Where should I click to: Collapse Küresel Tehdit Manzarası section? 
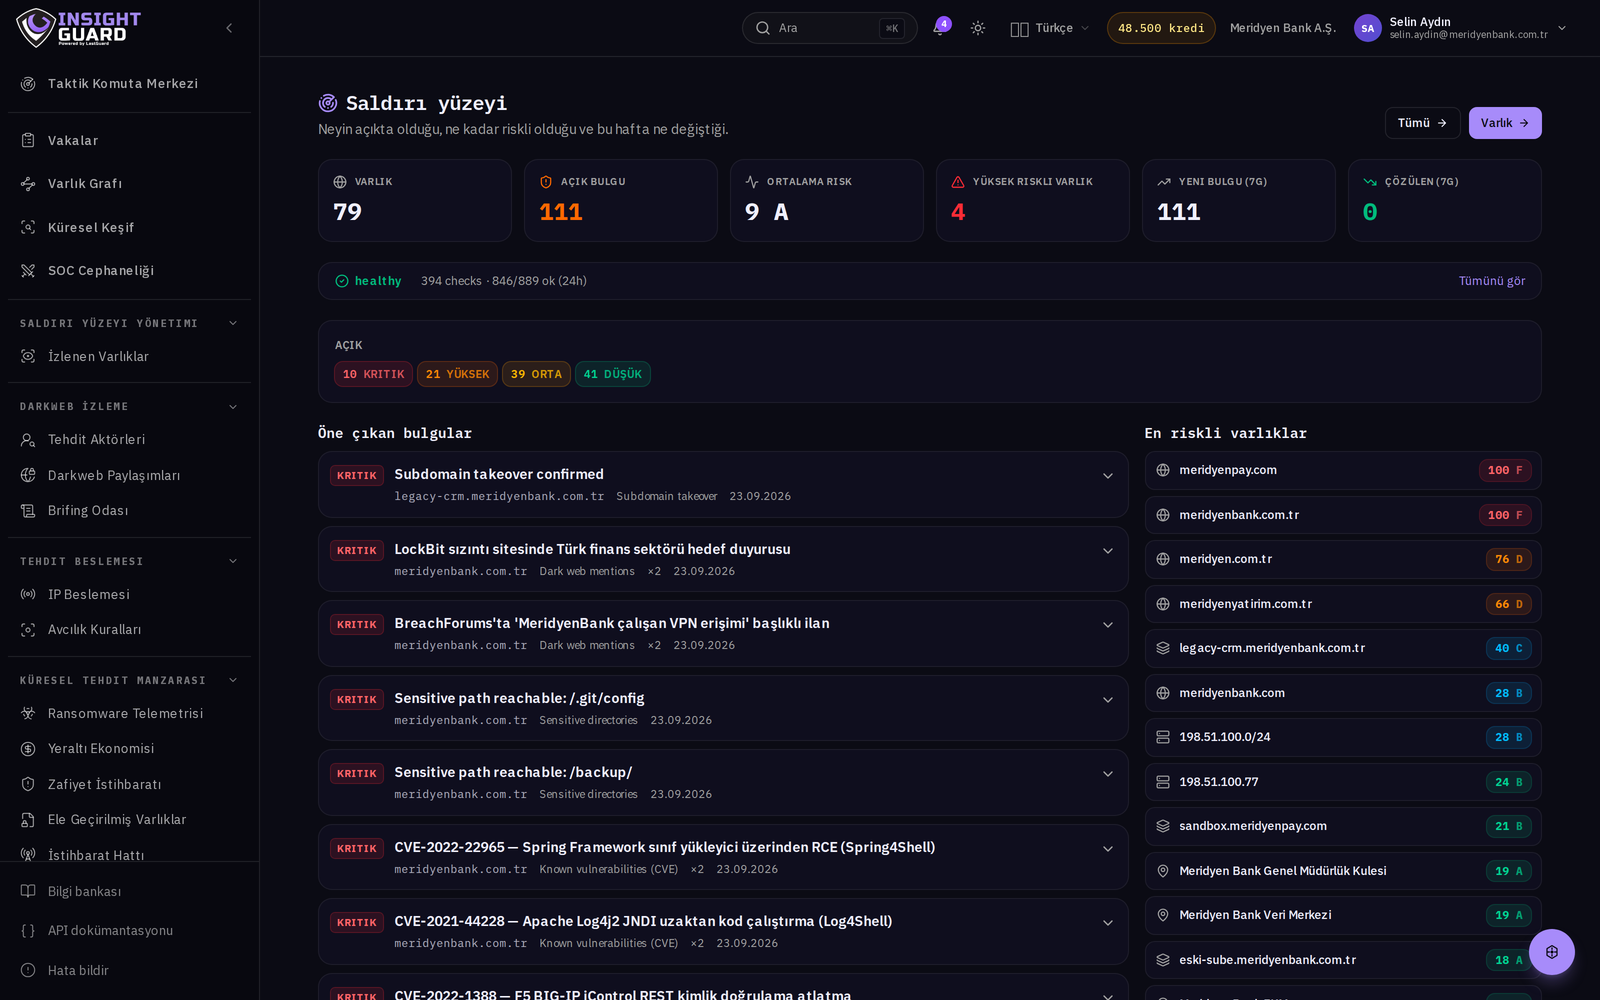(233, 681)
